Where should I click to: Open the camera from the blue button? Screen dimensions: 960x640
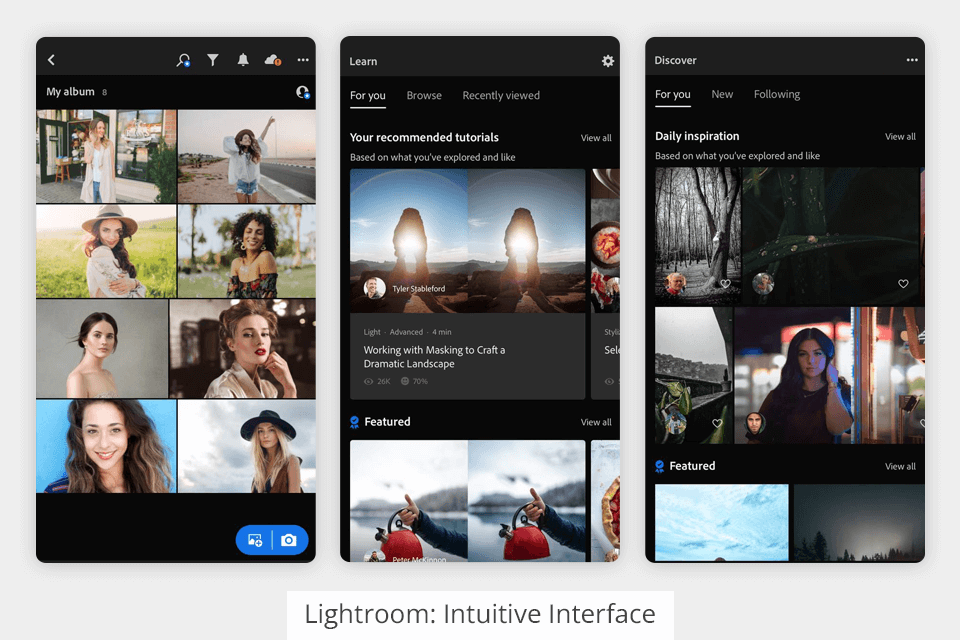coord(289,540)
